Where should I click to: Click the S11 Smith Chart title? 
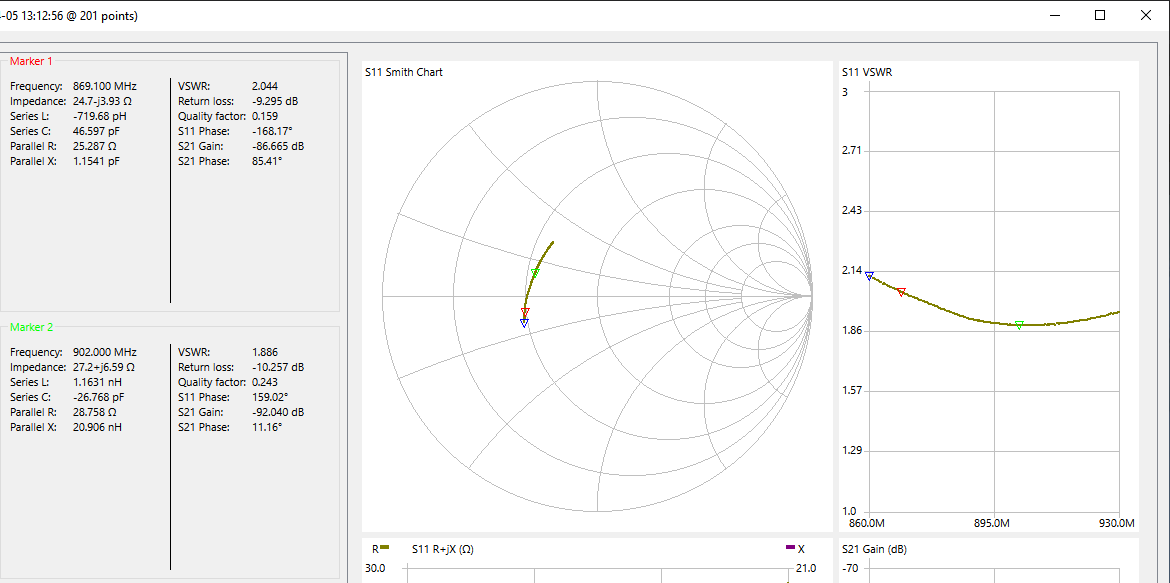404,72
